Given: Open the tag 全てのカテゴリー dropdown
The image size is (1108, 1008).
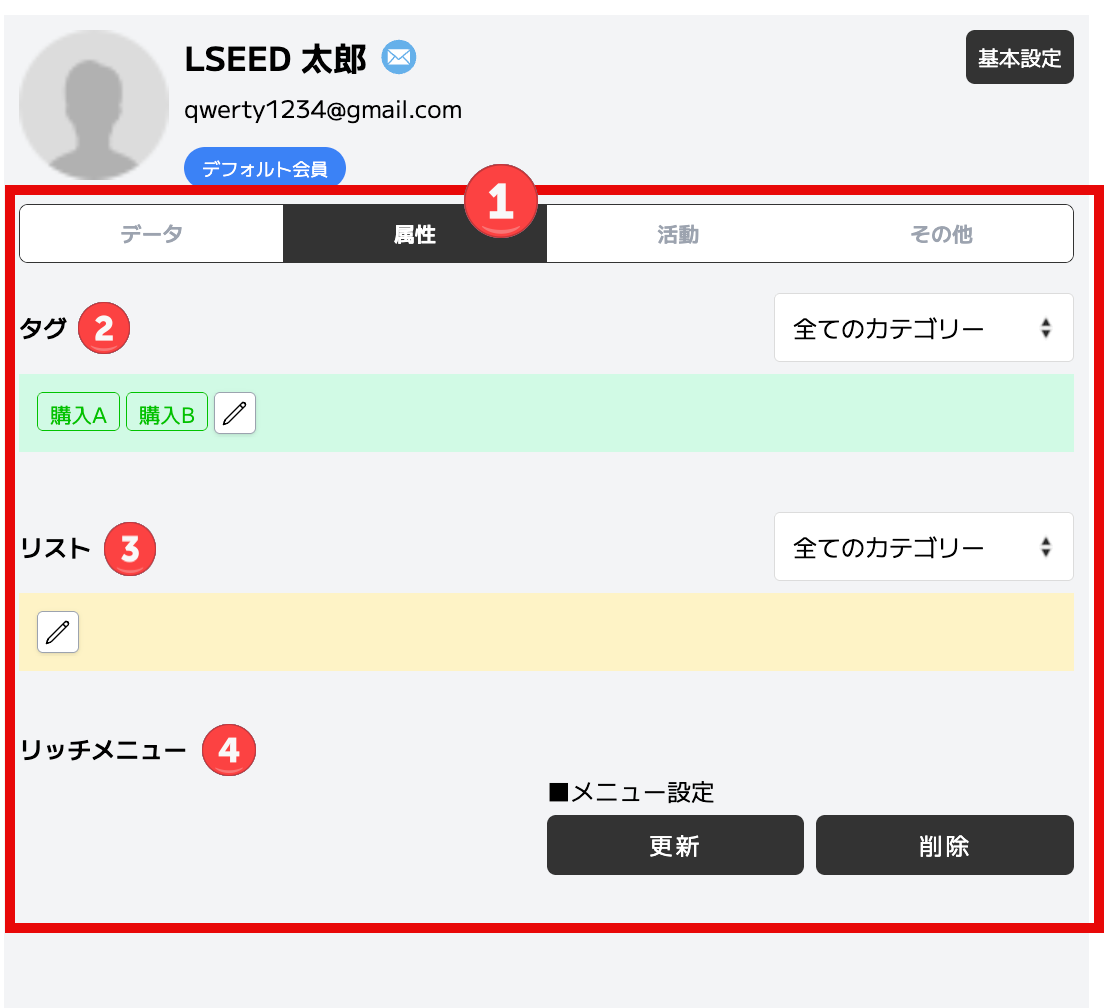Looking at the screenshot, I should click(x=924, y=328).
